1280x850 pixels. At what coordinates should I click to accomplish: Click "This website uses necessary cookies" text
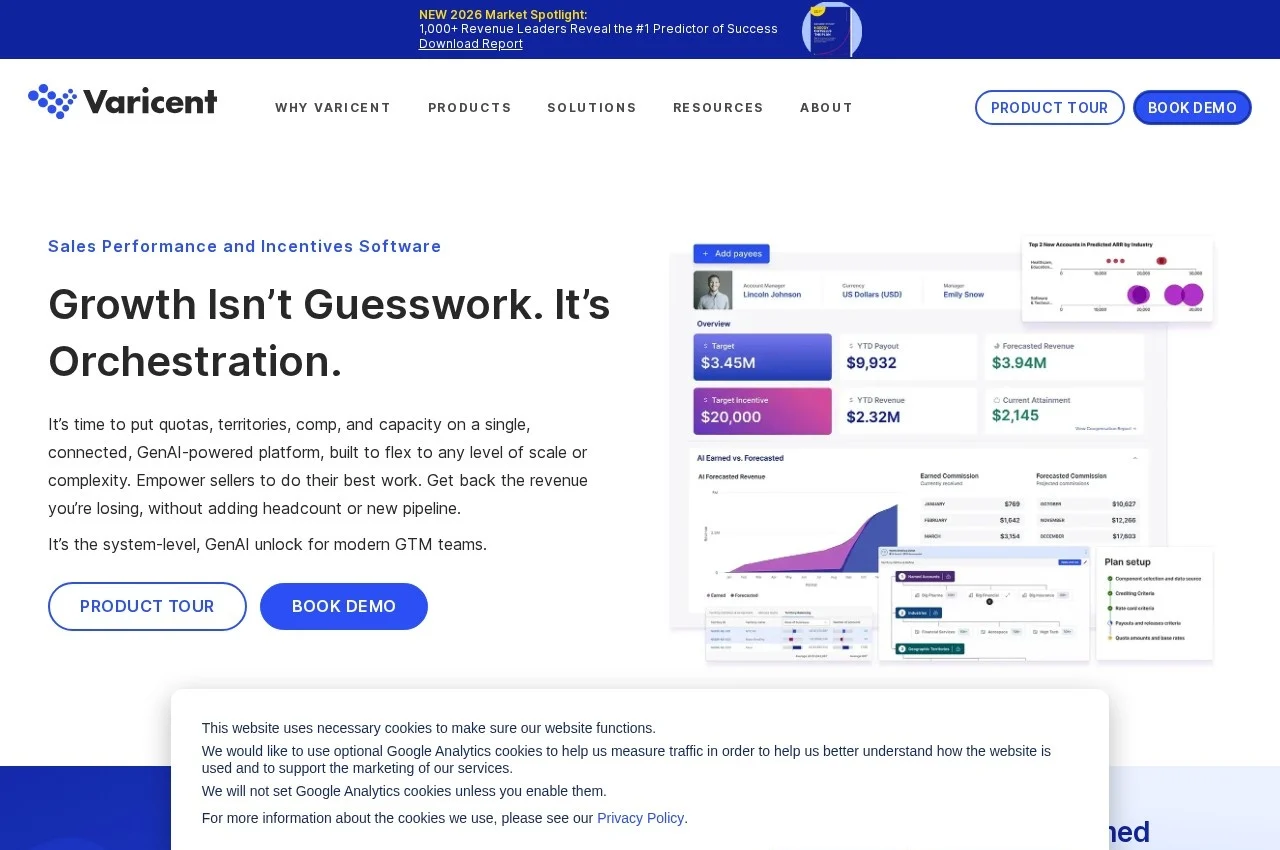(x=429, y=728)
